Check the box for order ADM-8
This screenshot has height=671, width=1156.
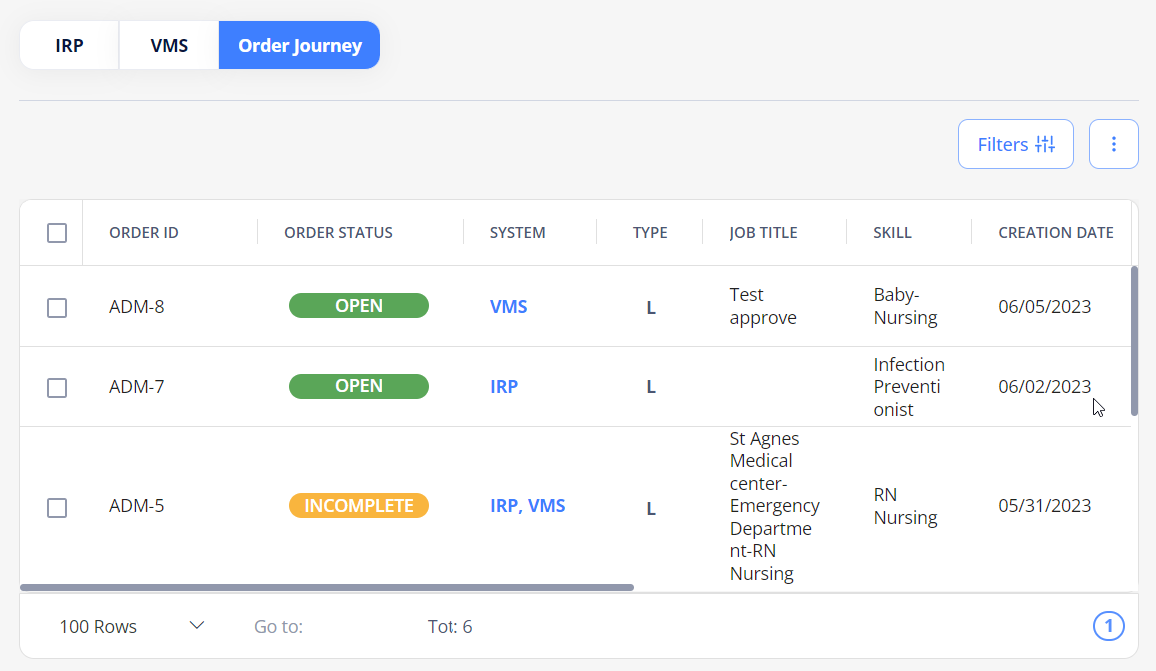click(x=57, y=307)
